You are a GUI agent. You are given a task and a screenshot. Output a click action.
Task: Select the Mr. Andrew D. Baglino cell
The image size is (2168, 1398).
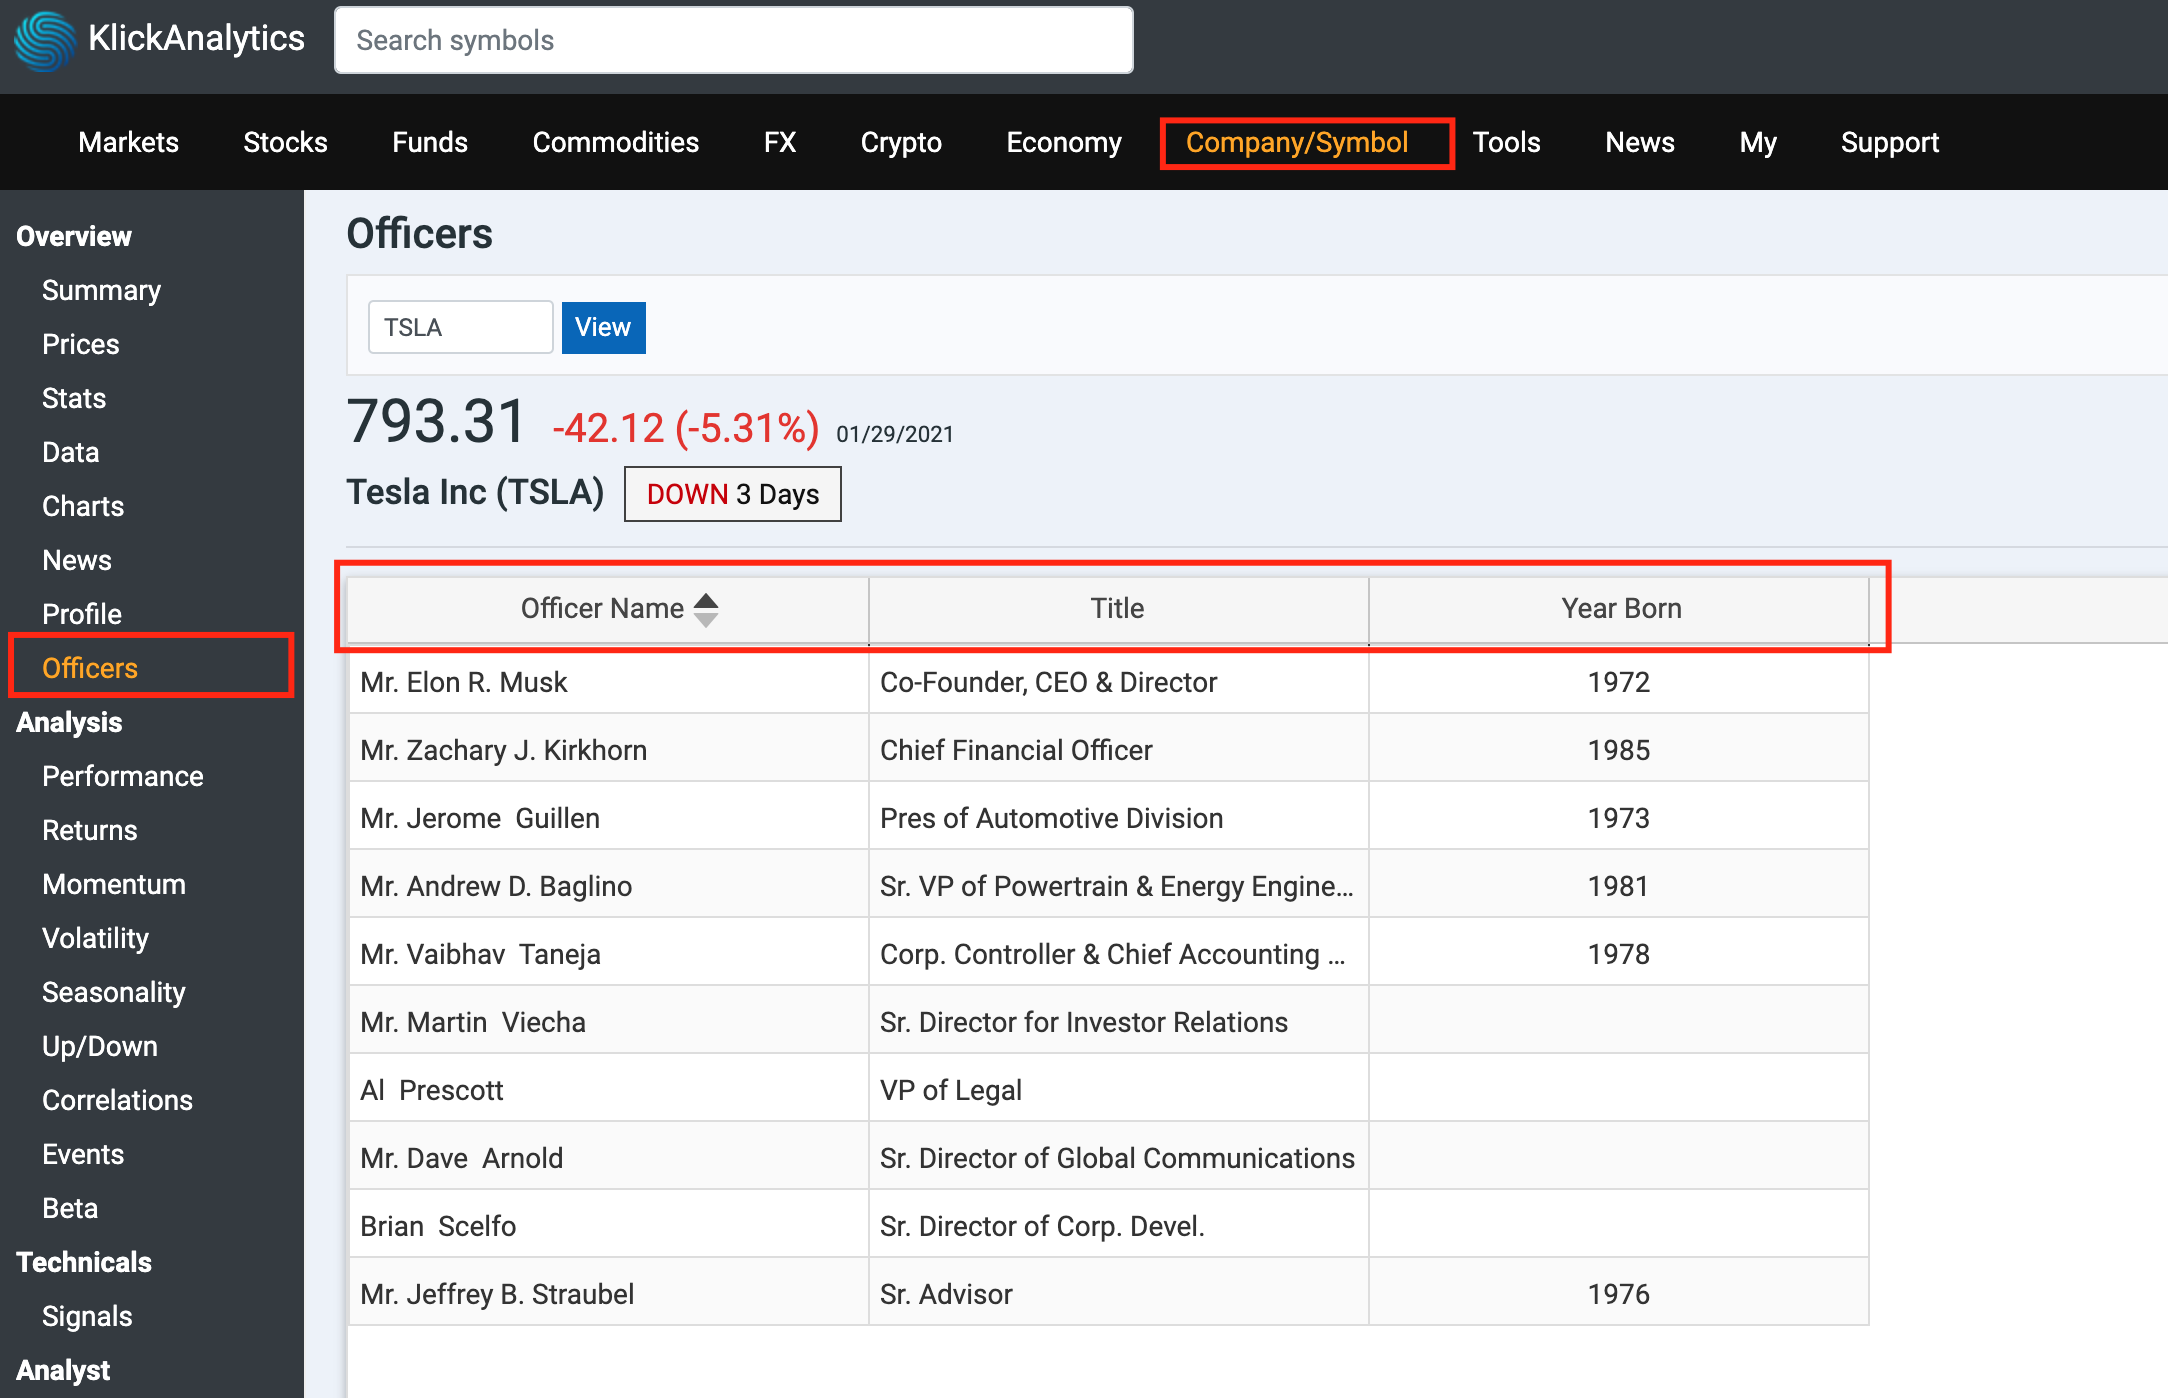[x=609, y=886]
